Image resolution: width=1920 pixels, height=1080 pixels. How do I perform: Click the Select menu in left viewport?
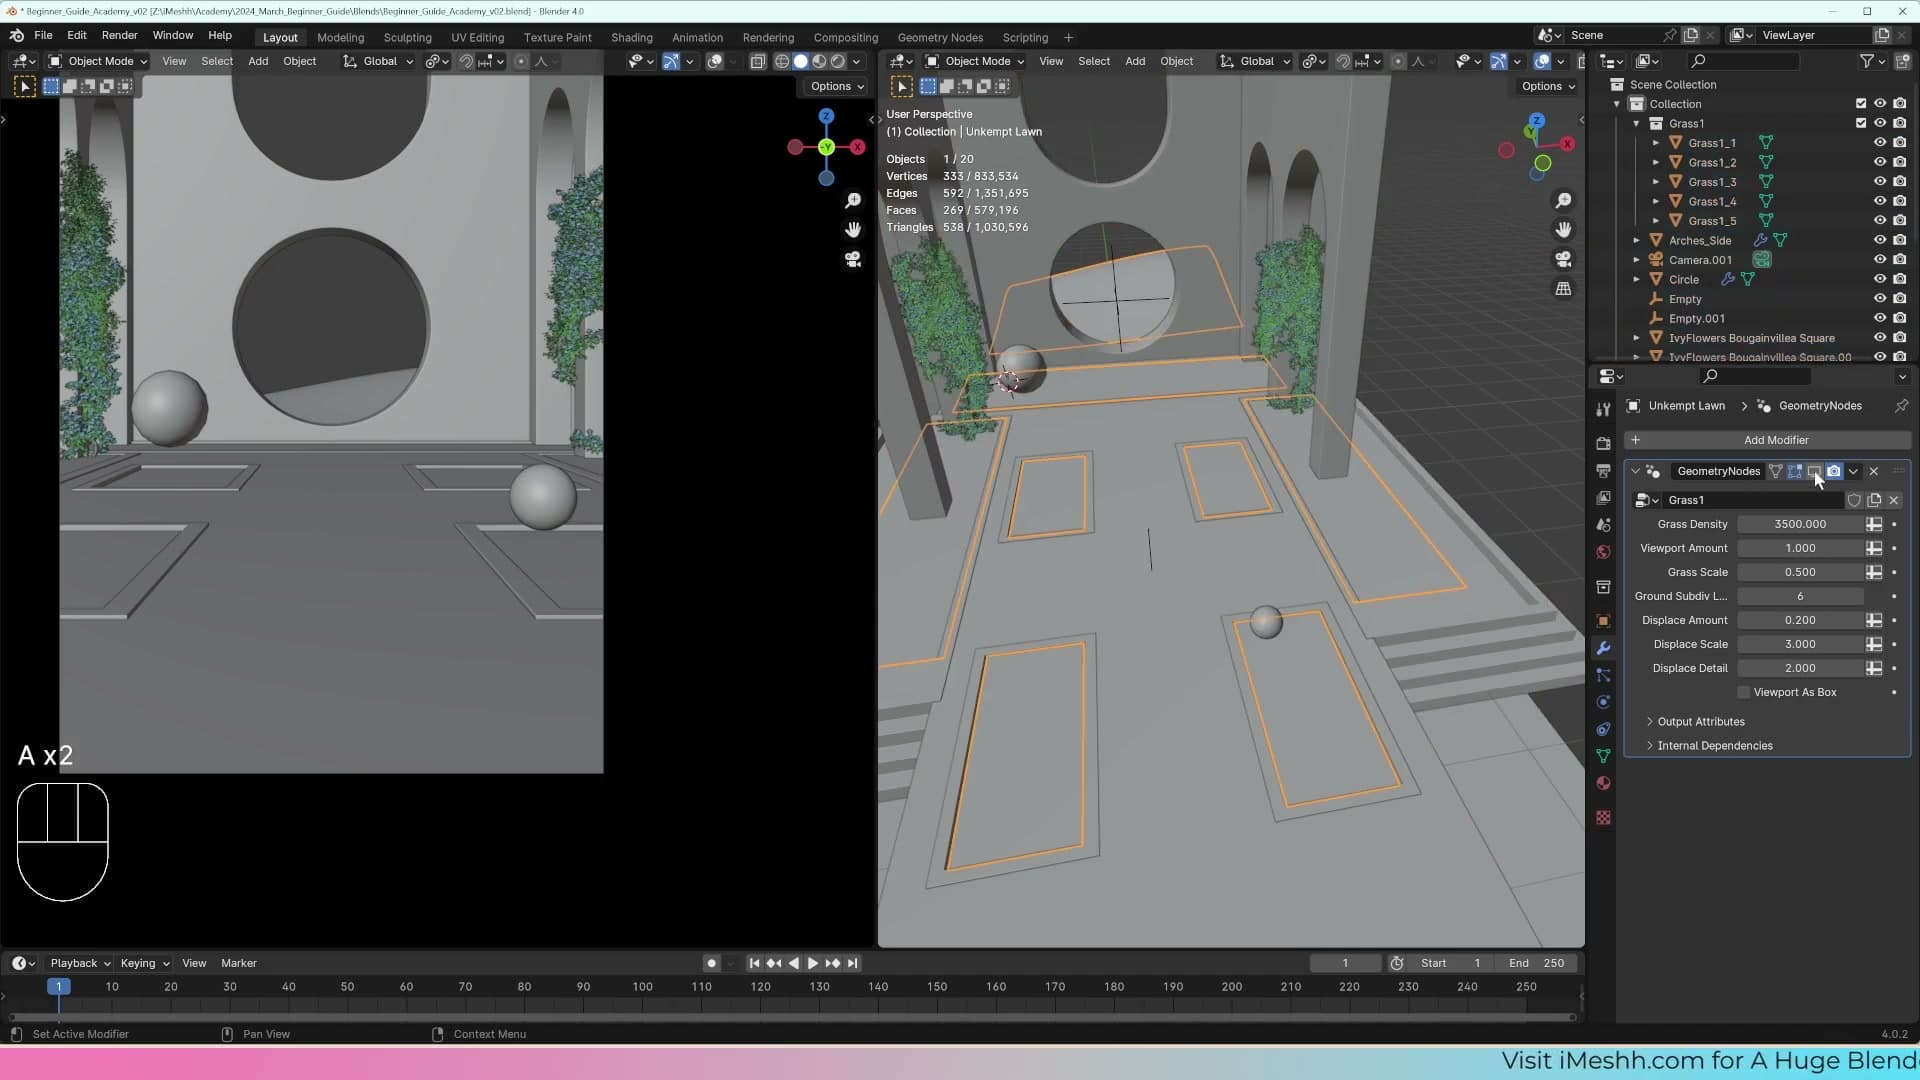[x=217, y=61]
